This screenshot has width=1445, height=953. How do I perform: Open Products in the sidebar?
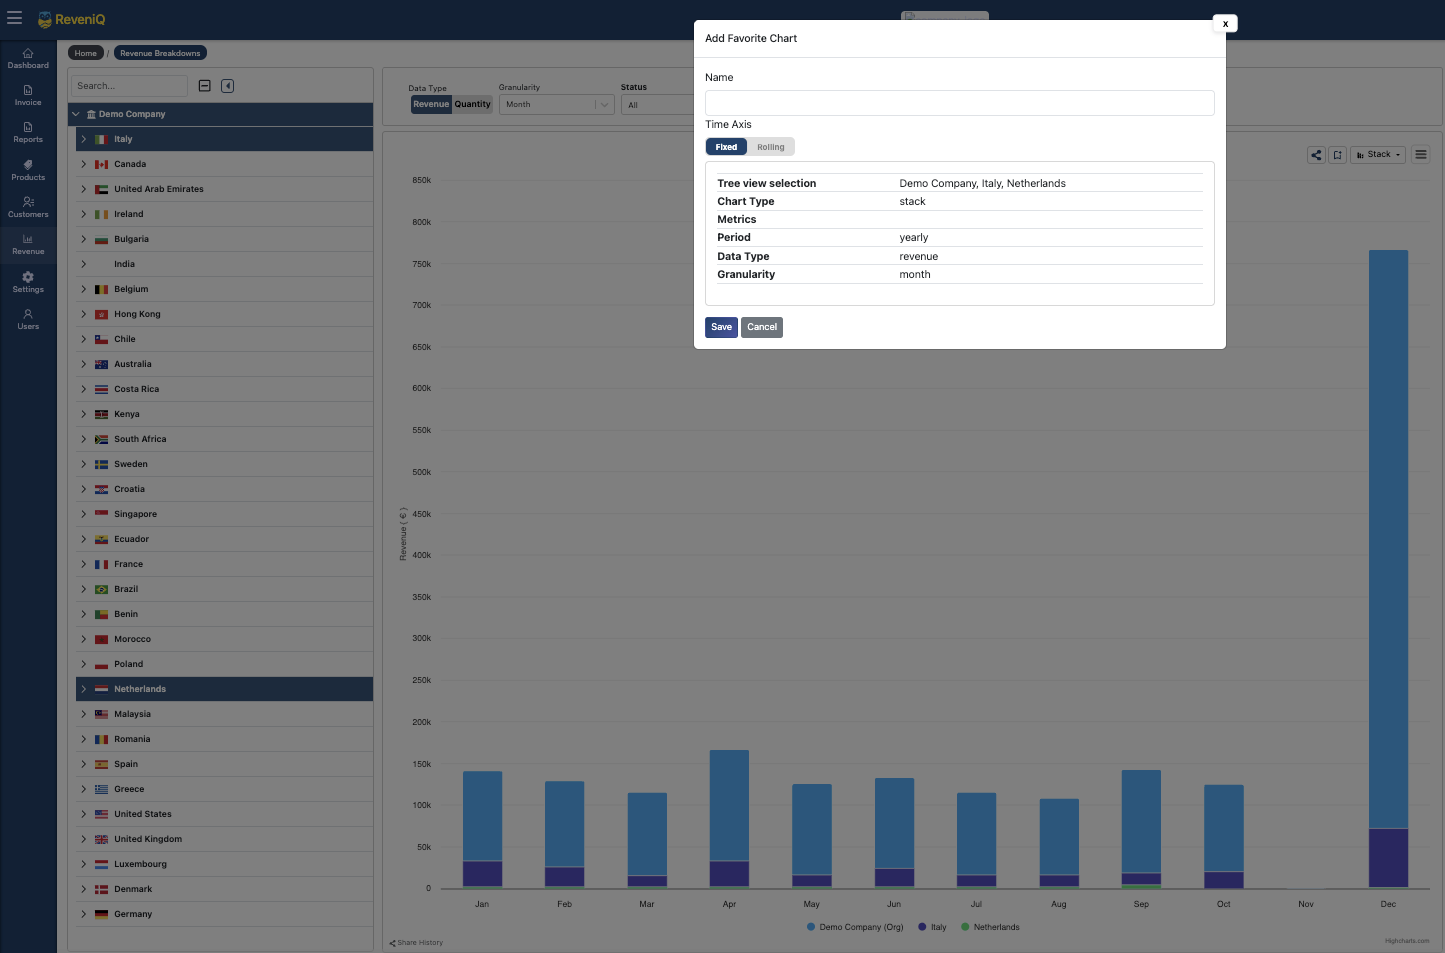[x=28, y=170]
